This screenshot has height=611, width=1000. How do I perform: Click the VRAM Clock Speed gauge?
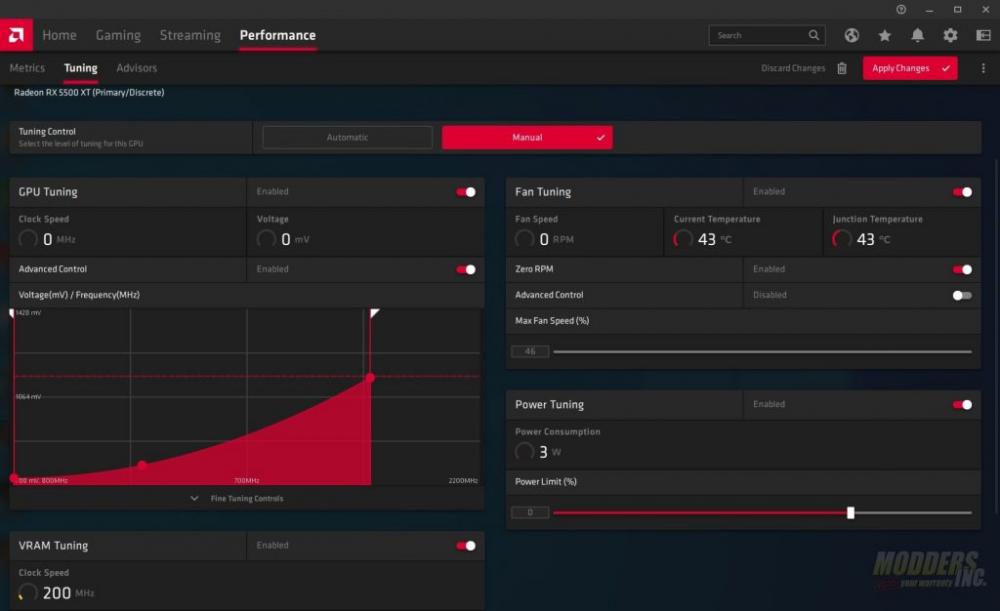(27, 593)
